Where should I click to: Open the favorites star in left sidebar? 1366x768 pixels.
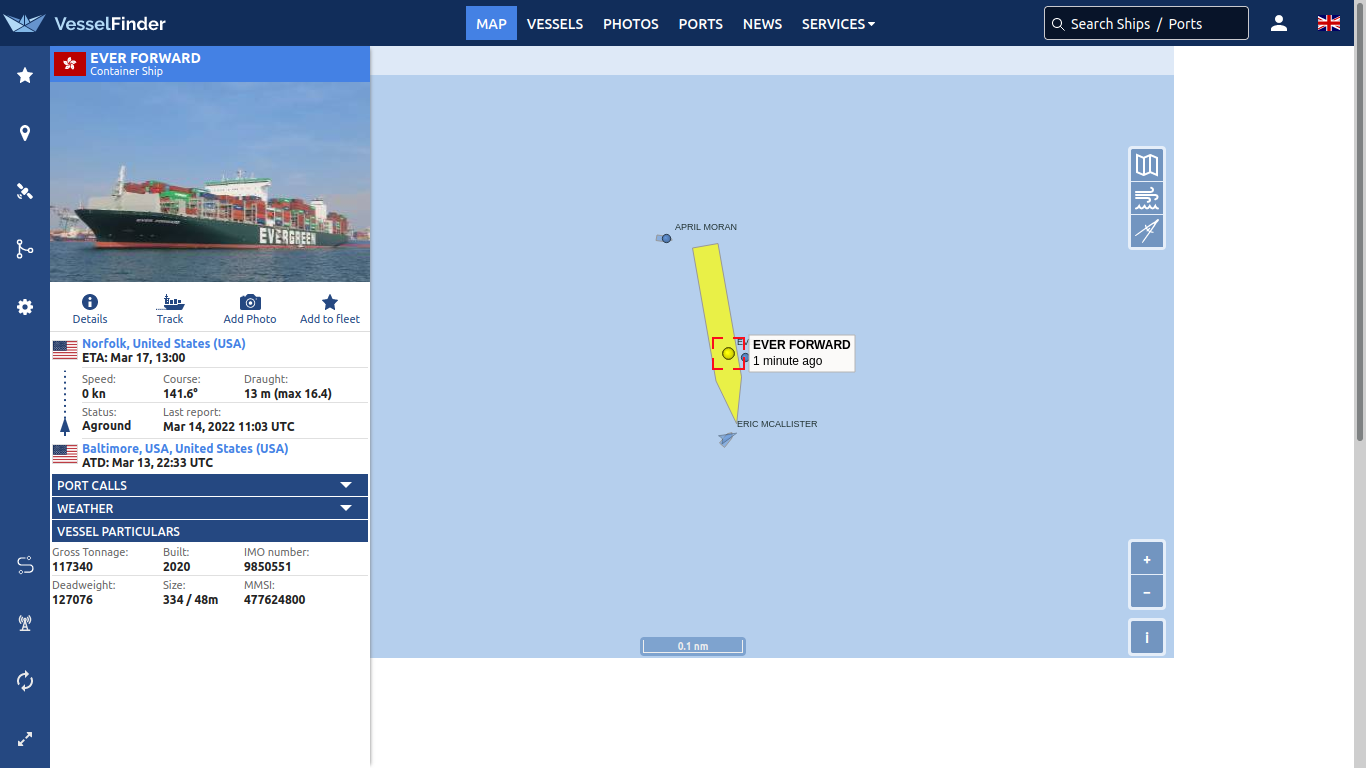click(x=25, y=75)
